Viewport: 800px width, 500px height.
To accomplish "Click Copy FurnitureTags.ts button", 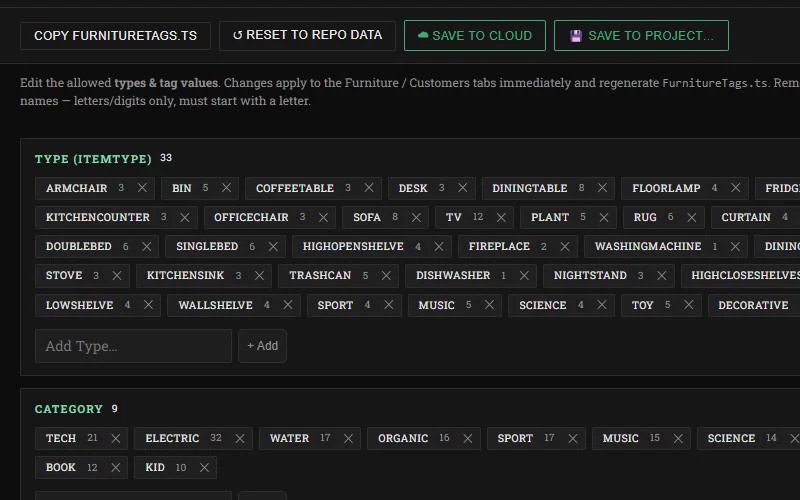I will pos(115,36).
